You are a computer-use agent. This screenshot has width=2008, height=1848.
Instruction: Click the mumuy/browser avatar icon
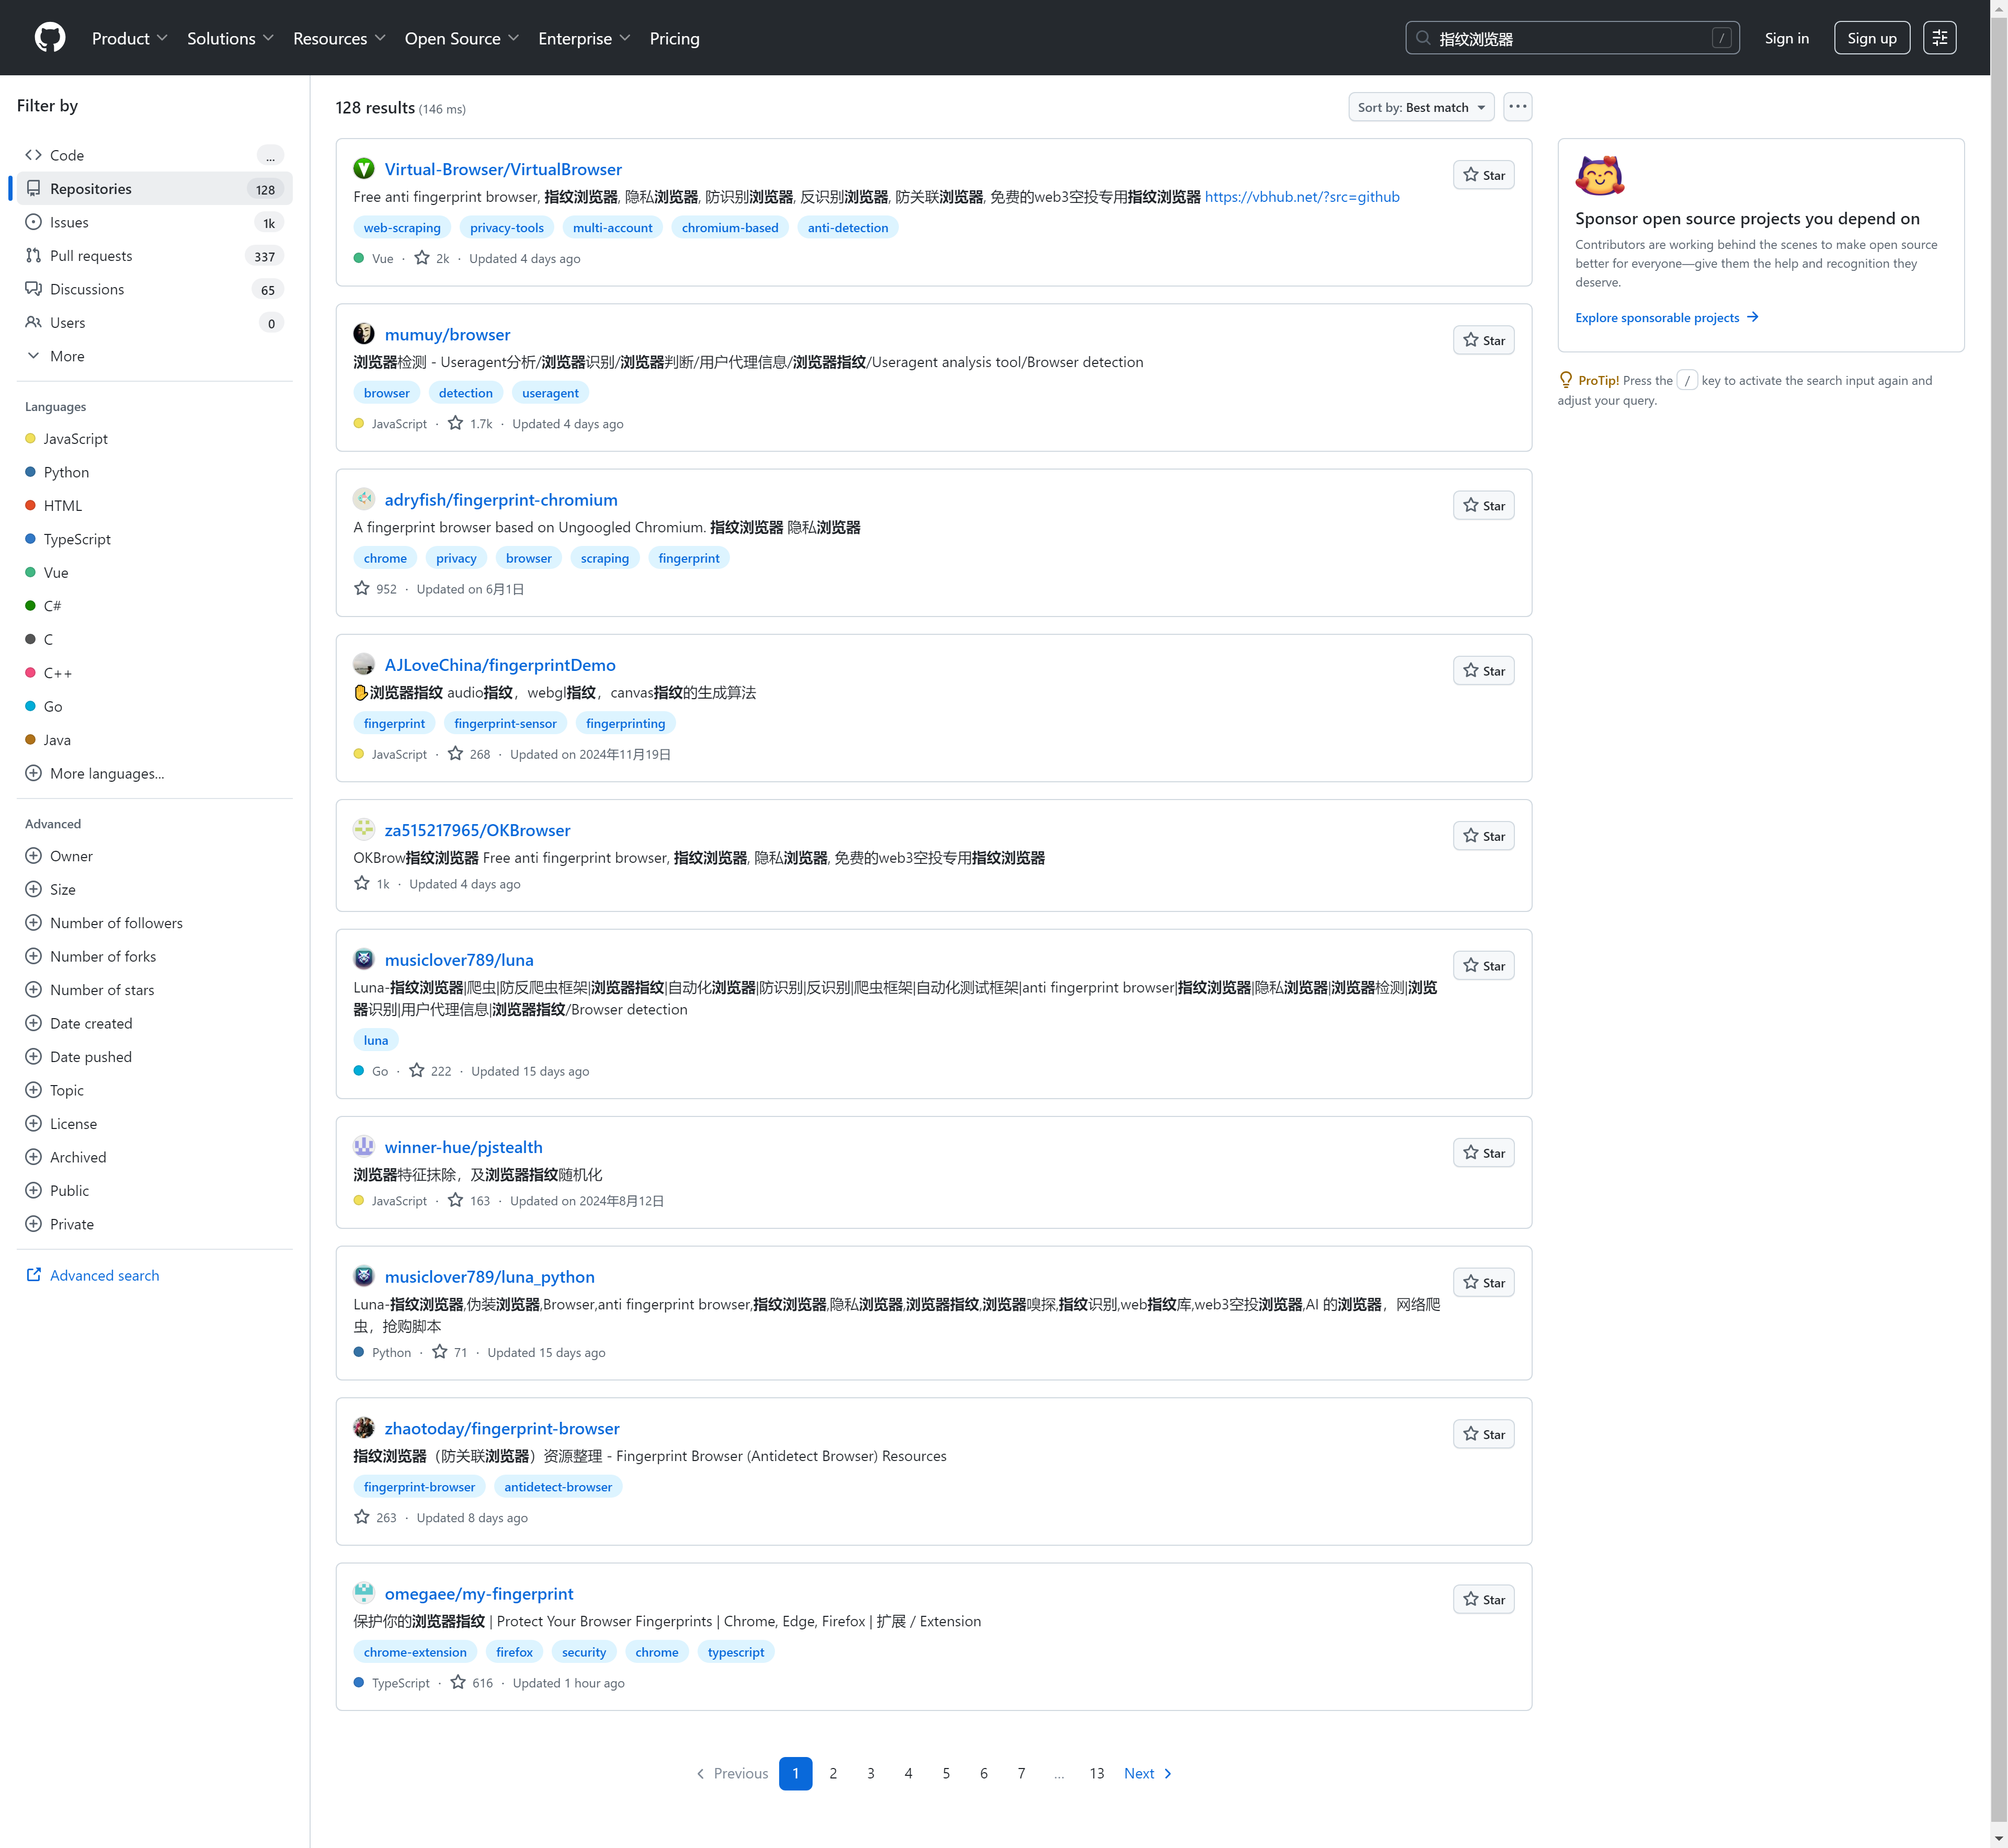(364, 334)
